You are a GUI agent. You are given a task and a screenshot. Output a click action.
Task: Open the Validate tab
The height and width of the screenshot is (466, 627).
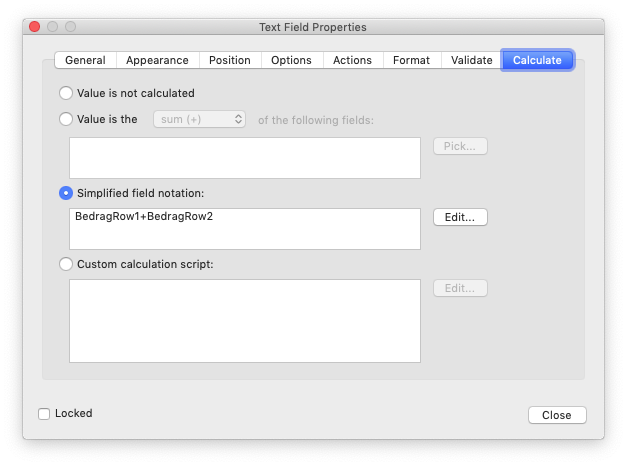point(471,60)
